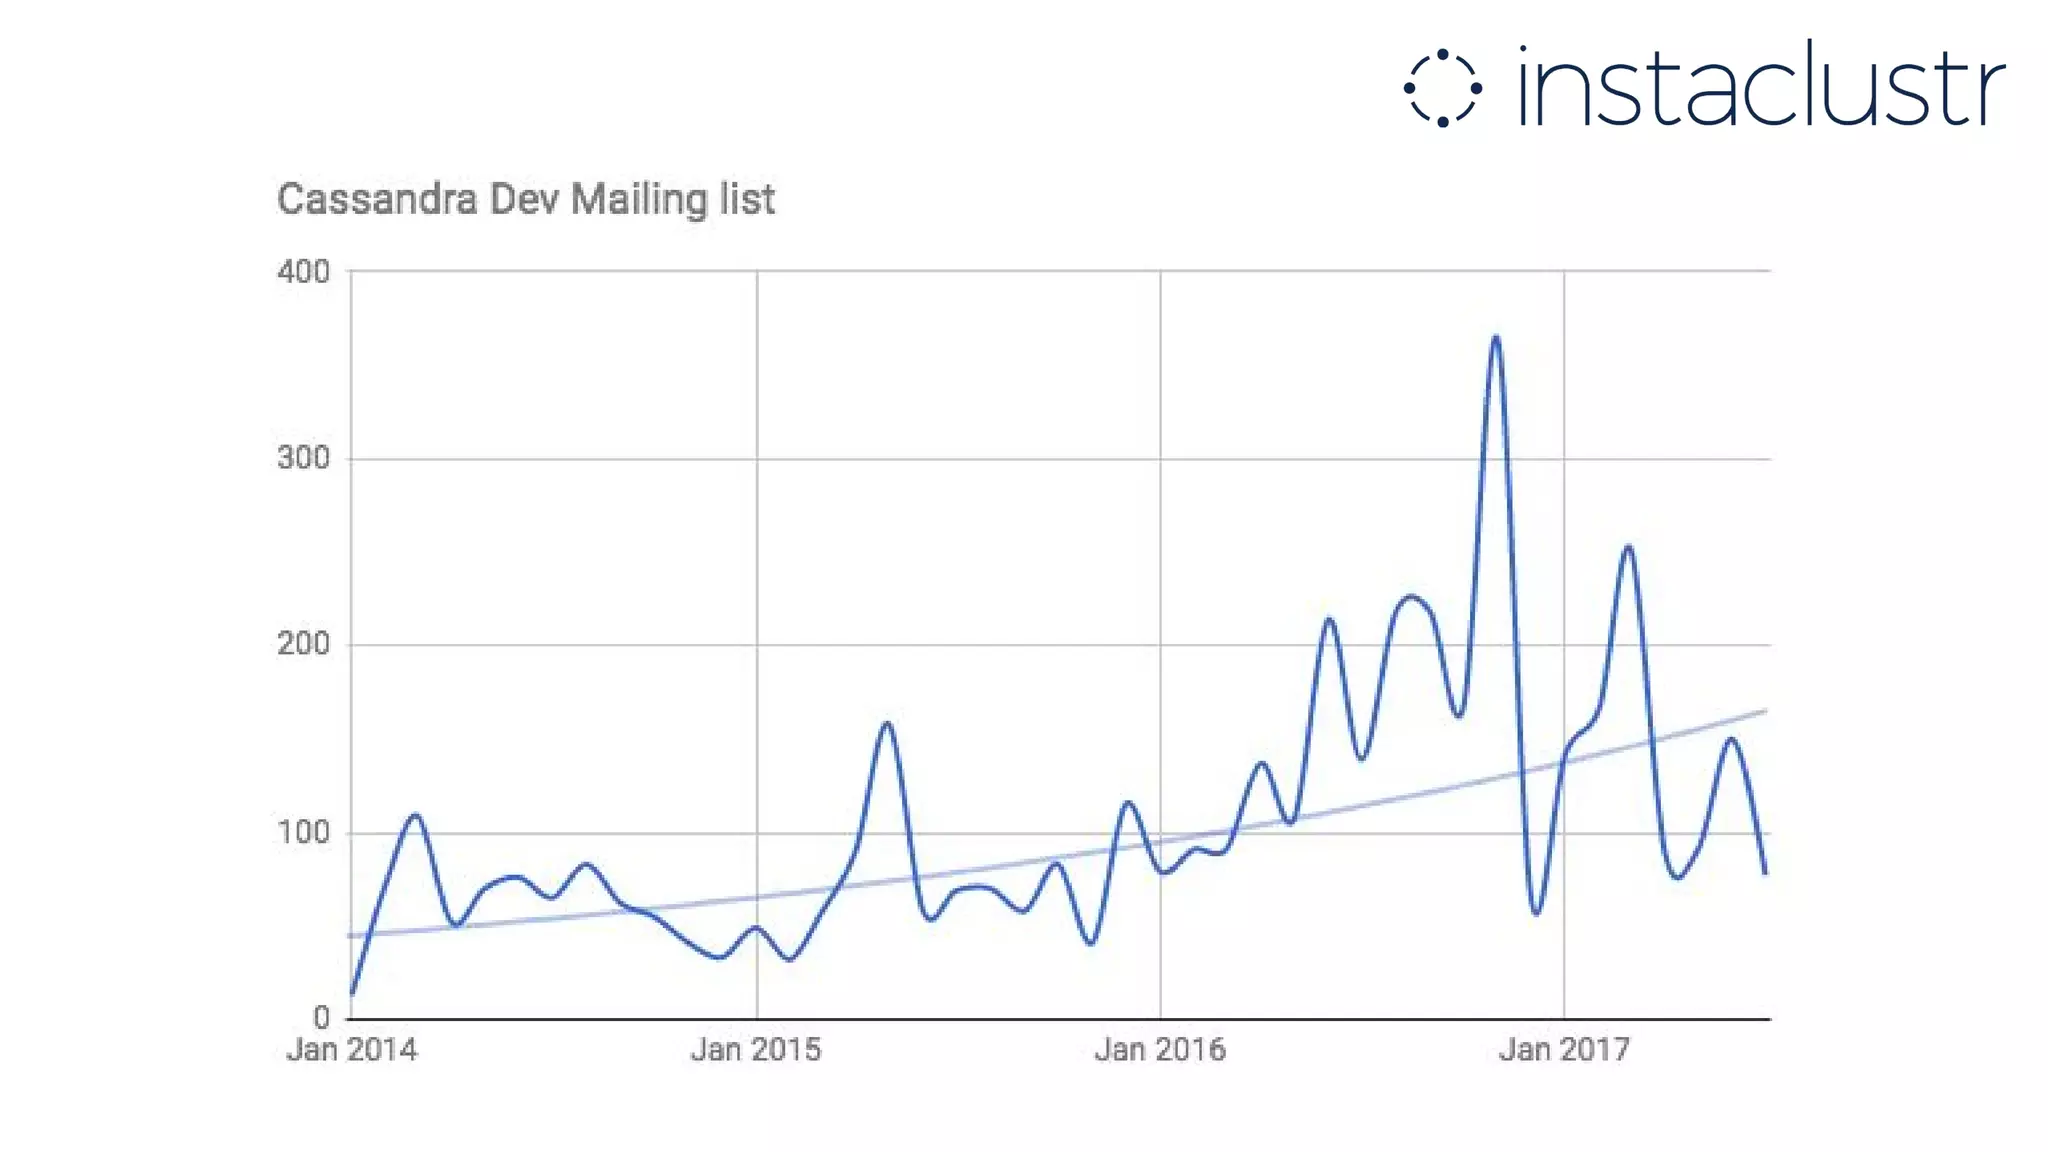Click the Jan 2015 x-axis label

756,1050
